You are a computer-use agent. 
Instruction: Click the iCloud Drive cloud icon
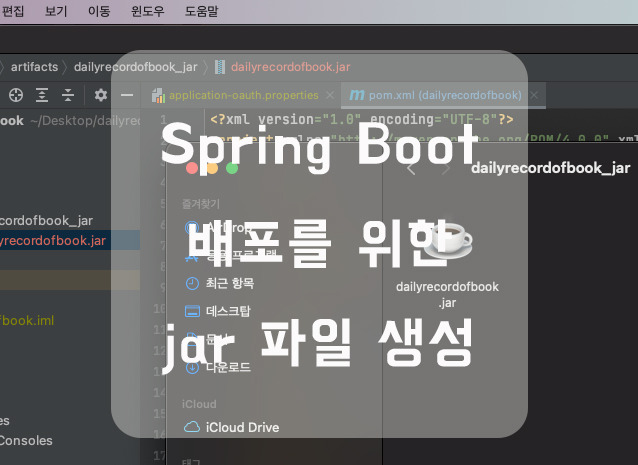[x=192, y=427]
